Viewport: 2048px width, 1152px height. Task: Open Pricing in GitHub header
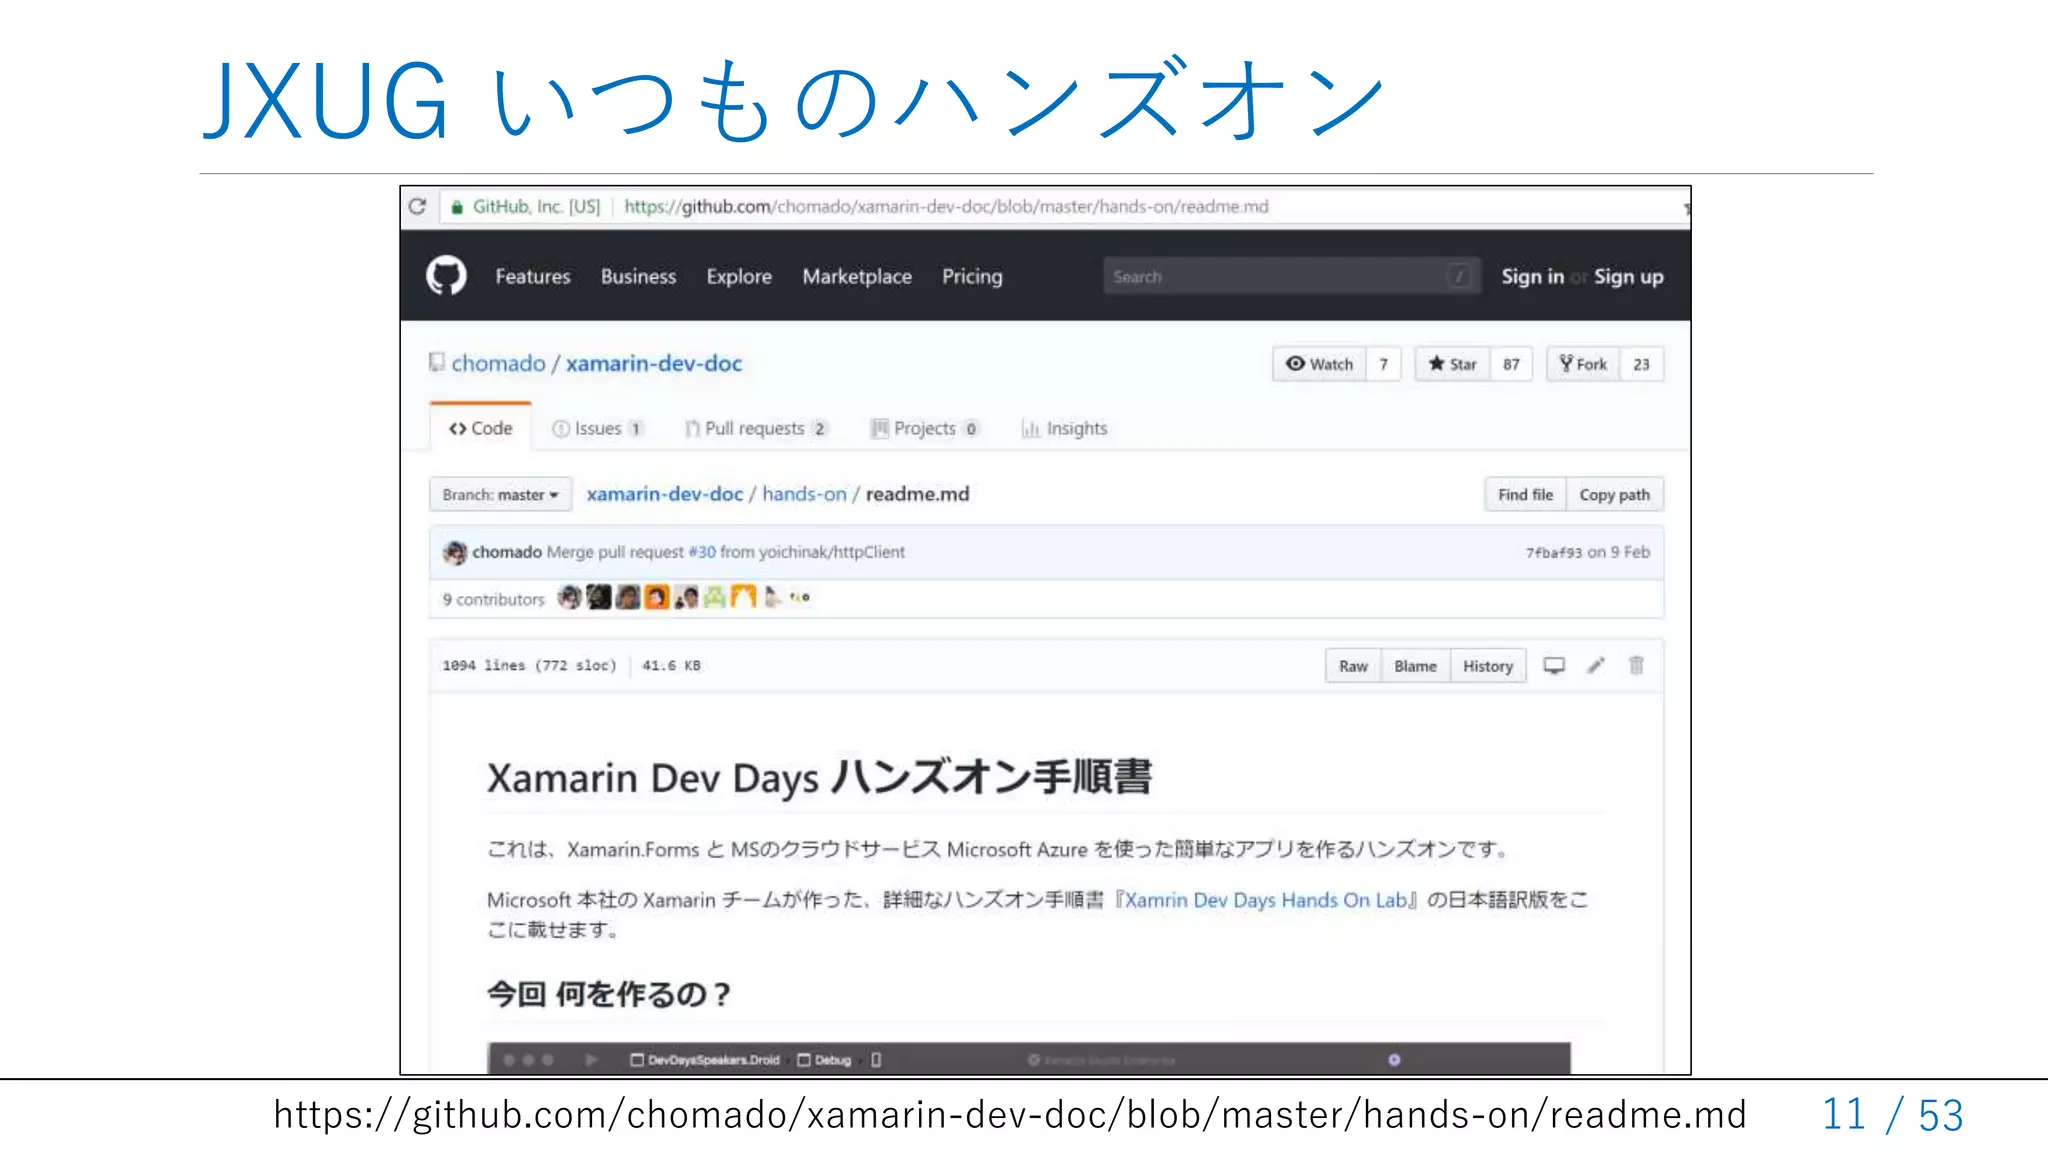tap(972, 277)
